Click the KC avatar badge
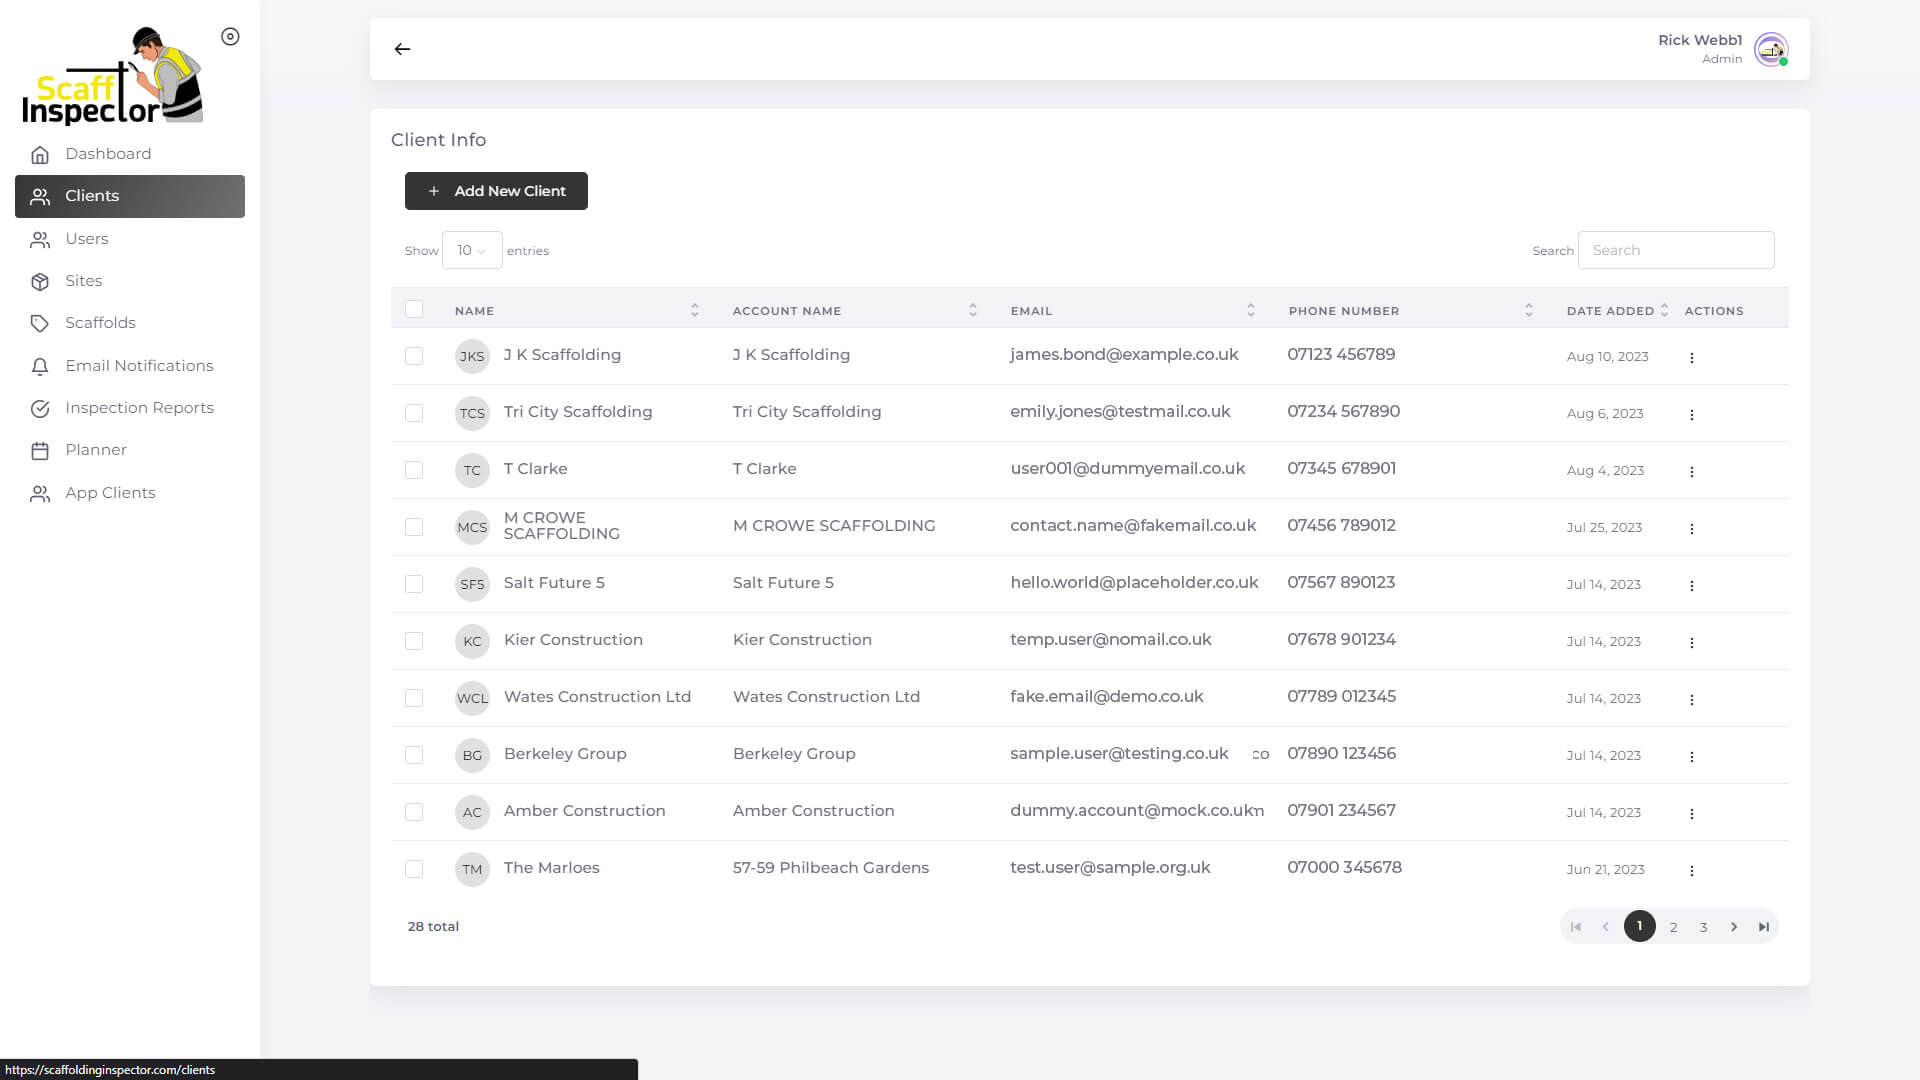 pos(472,641)
